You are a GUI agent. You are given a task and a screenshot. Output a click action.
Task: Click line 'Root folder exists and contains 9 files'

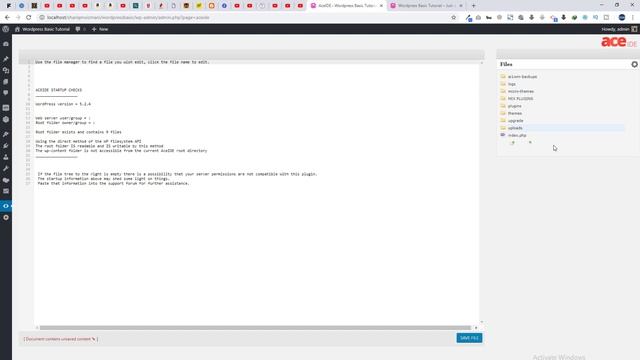[78, 132]
